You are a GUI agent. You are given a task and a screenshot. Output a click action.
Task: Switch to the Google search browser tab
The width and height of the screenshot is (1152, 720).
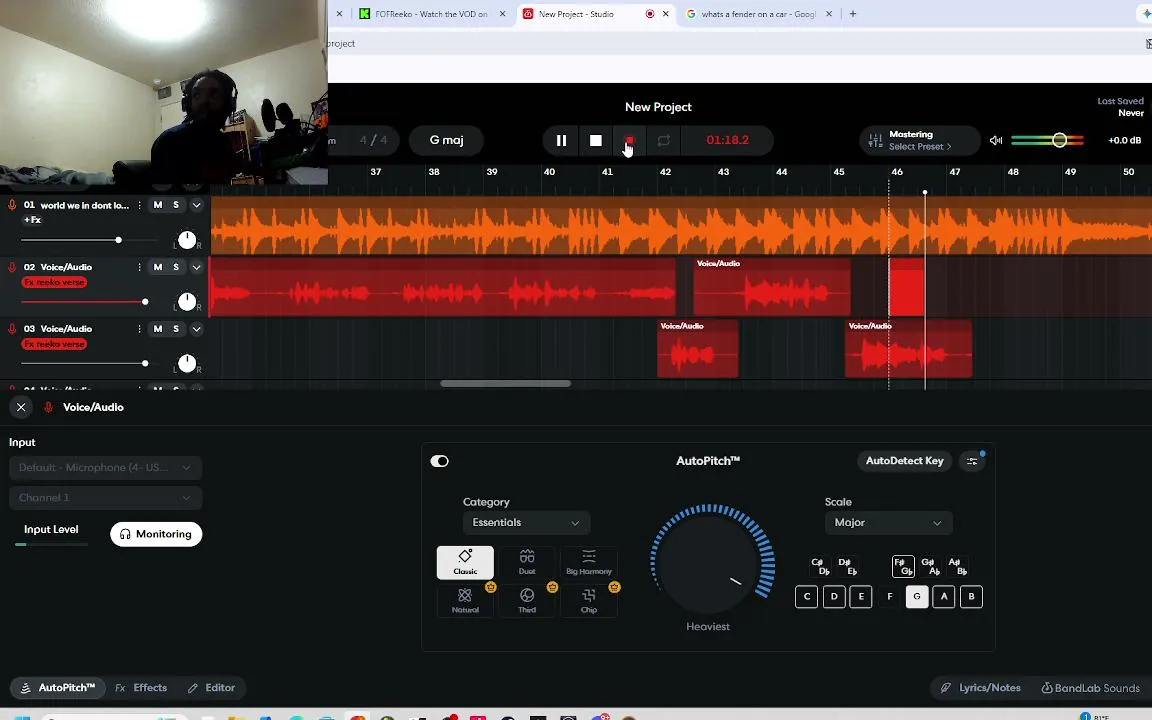click(x=757, y=14)
